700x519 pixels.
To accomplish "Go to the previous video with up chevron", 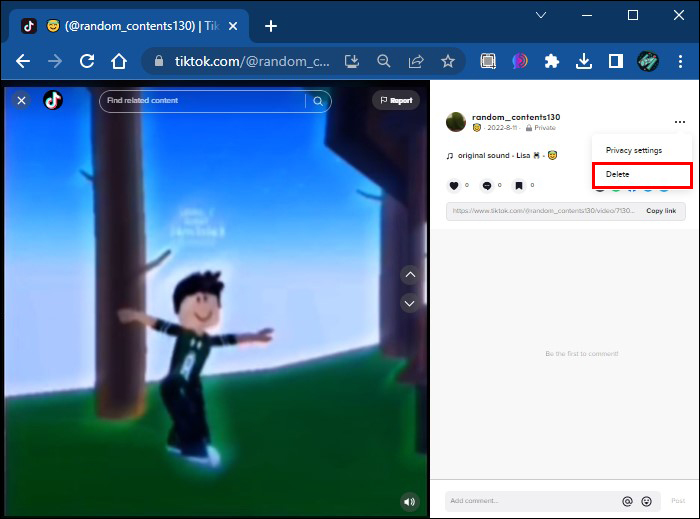I will pyautogui.click(x=410, y=275).
